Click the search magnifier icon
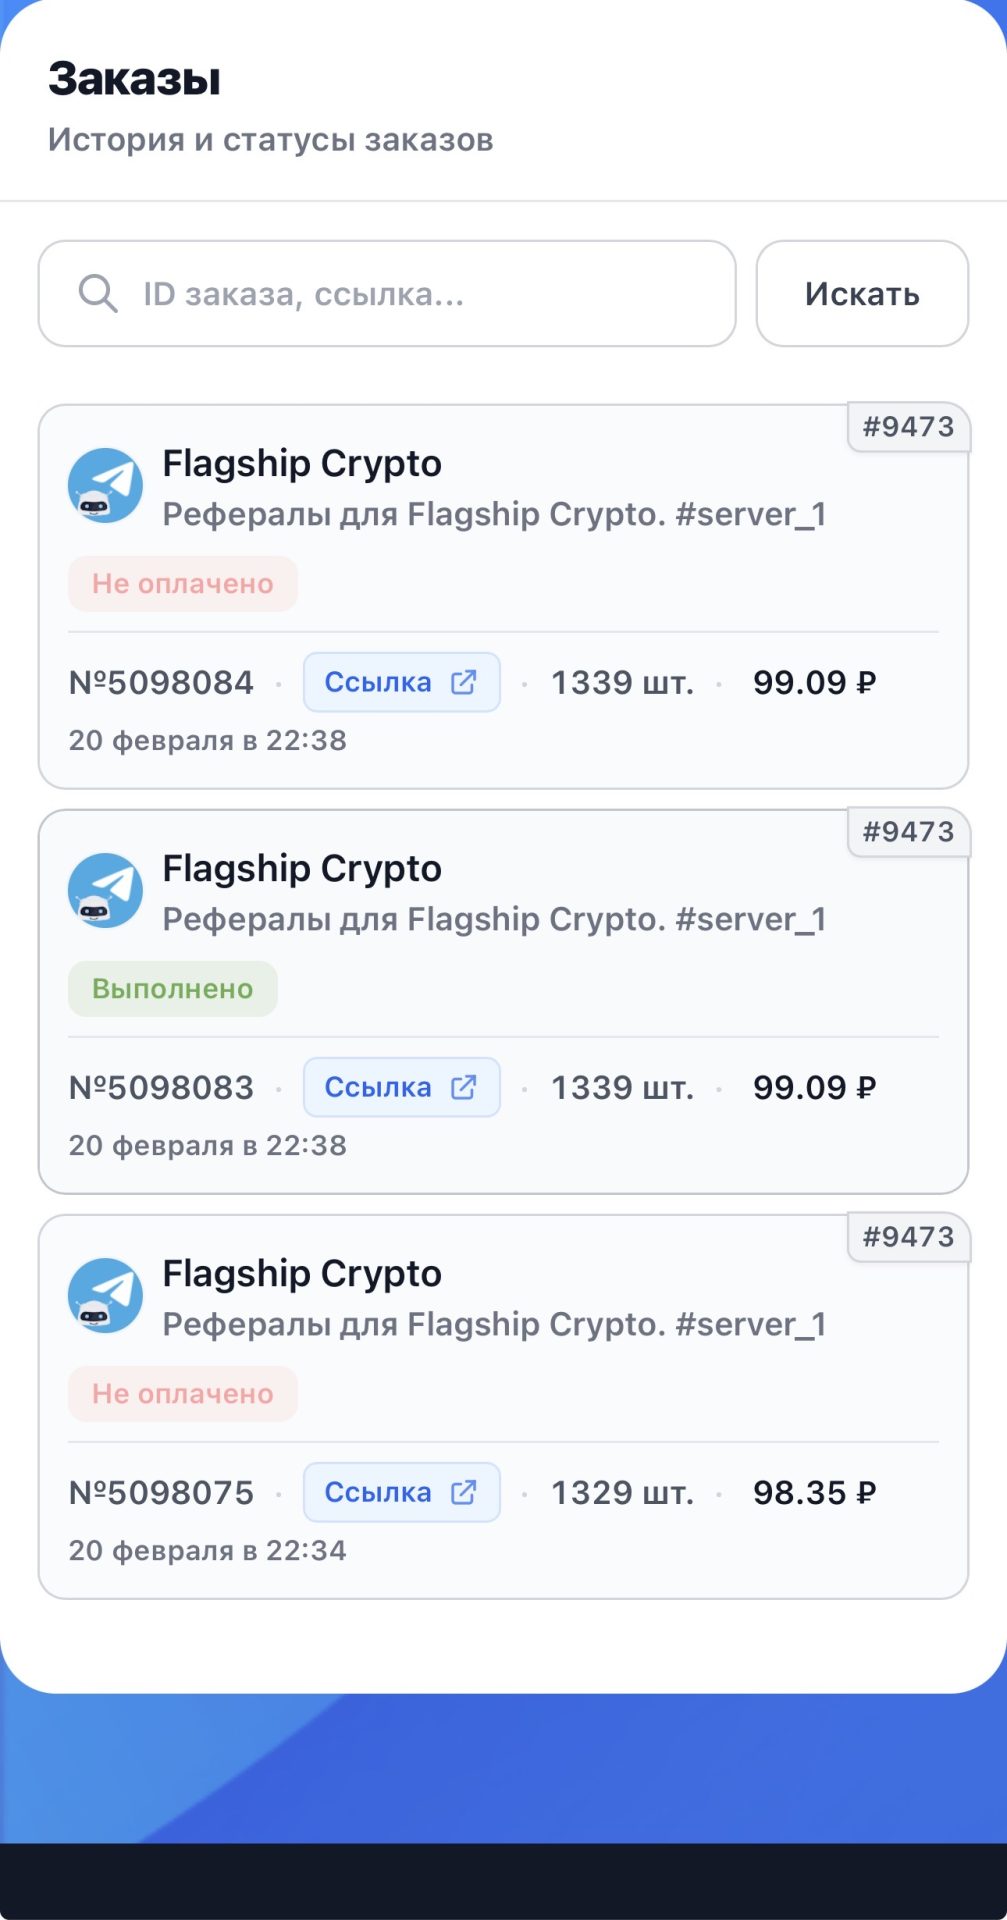The height and width of the screenshot is (1920, 1007). coord(98,294)
